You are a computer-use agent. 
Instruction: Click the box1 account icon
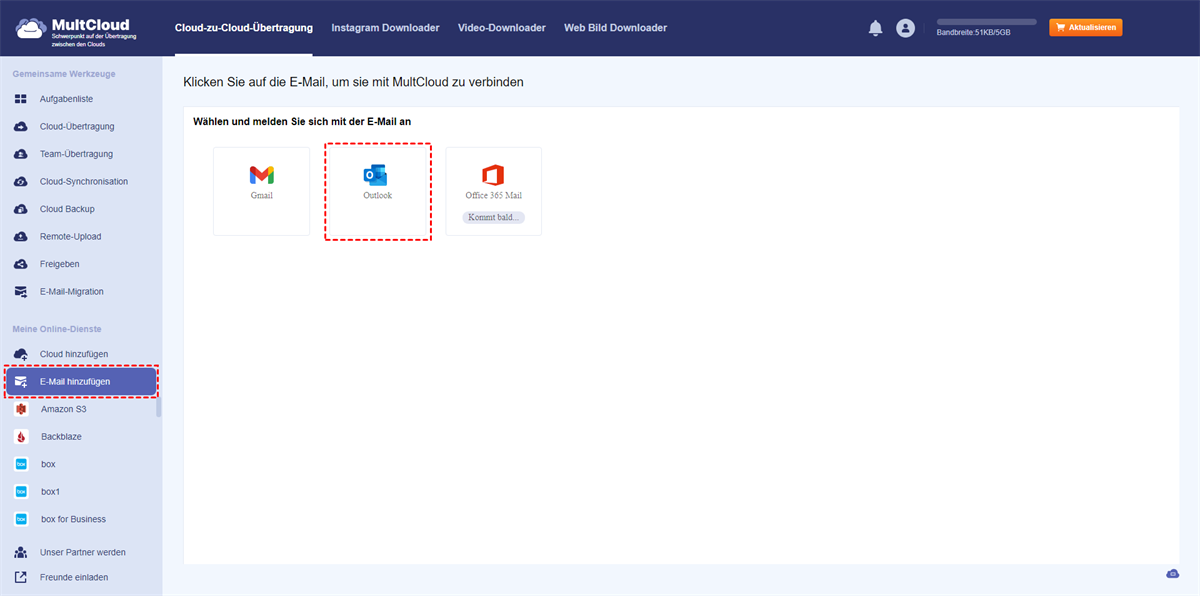click(x=21, y=492)
